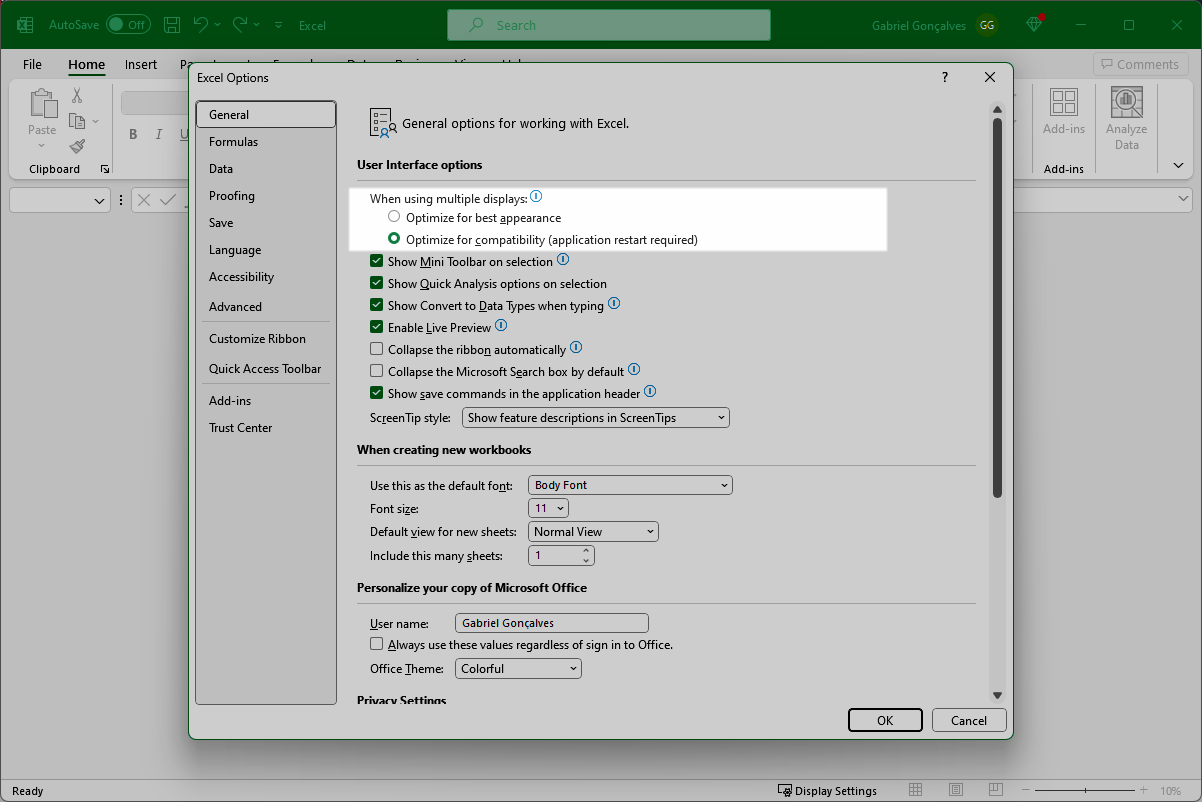The height and width of the screenshot is (802, 1202).
Task: Uncheck Show Mini Toolbar on selection
Action: point(377,261)
